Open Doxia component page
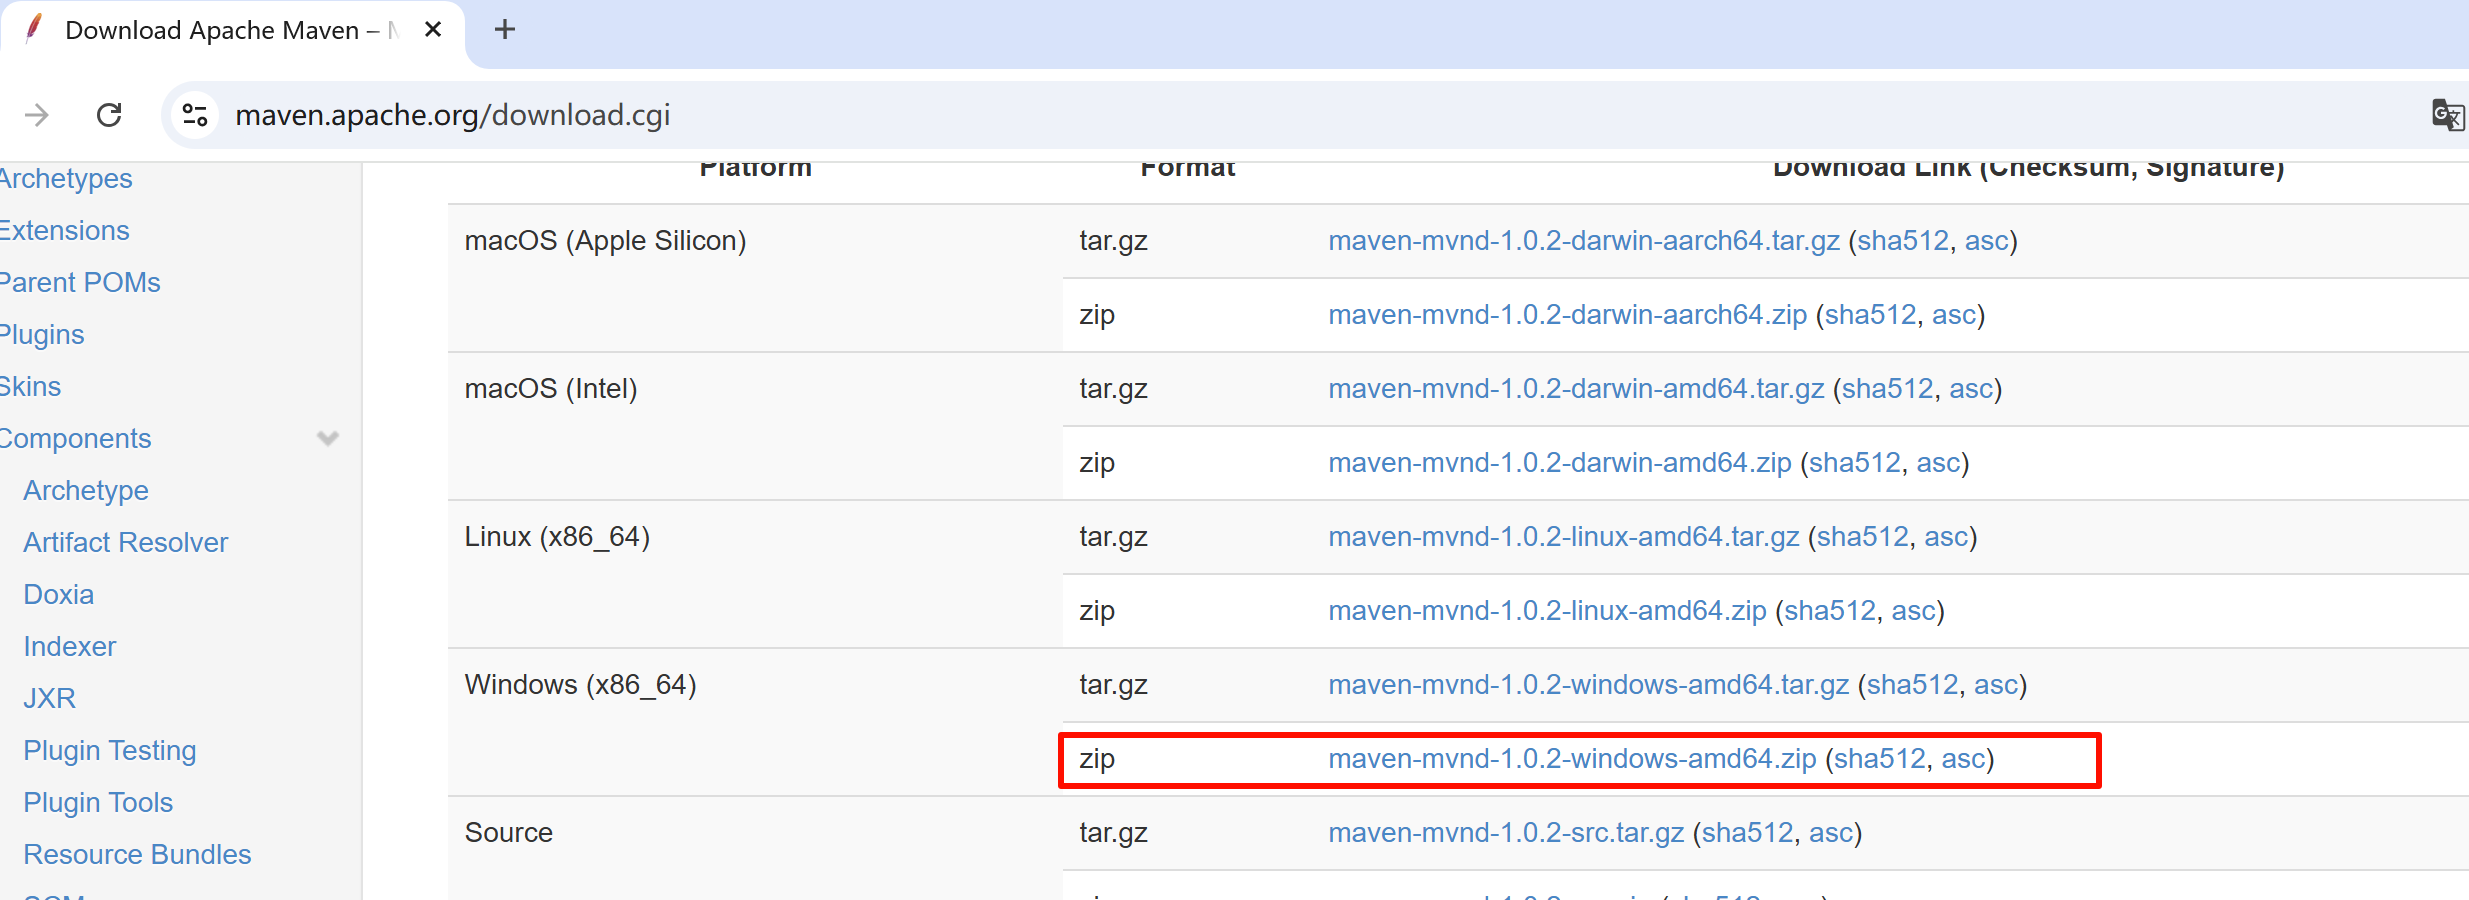This screenshot has height=900, width=2469. click(x=59, y=594)
